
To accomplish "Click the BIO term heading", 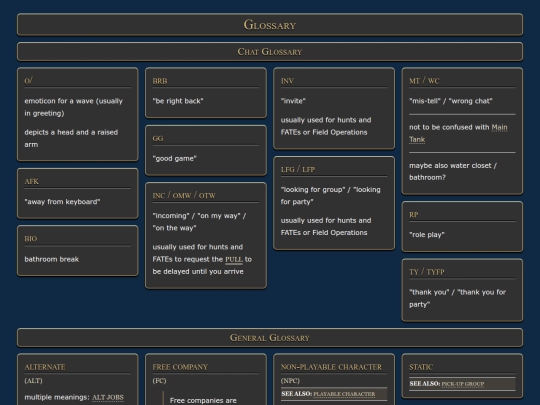I will pyautogui.click(x=31, y=239).
